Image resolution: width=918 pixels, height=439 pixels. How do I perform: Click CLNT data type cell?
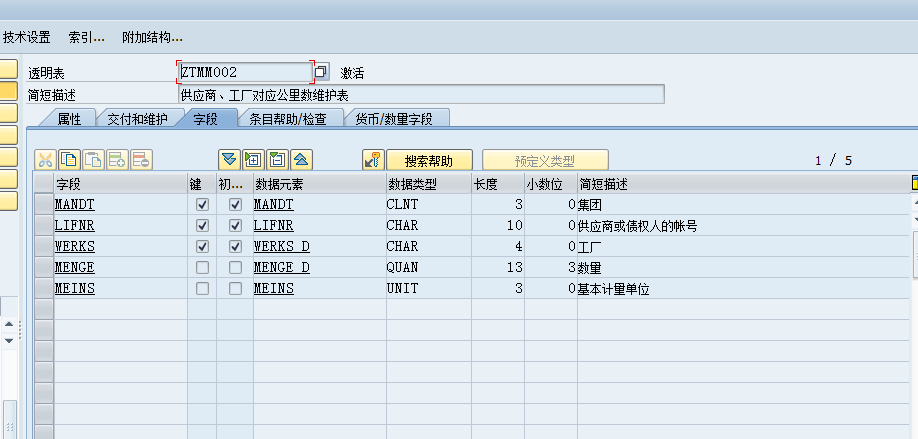[x=429, y=204]
